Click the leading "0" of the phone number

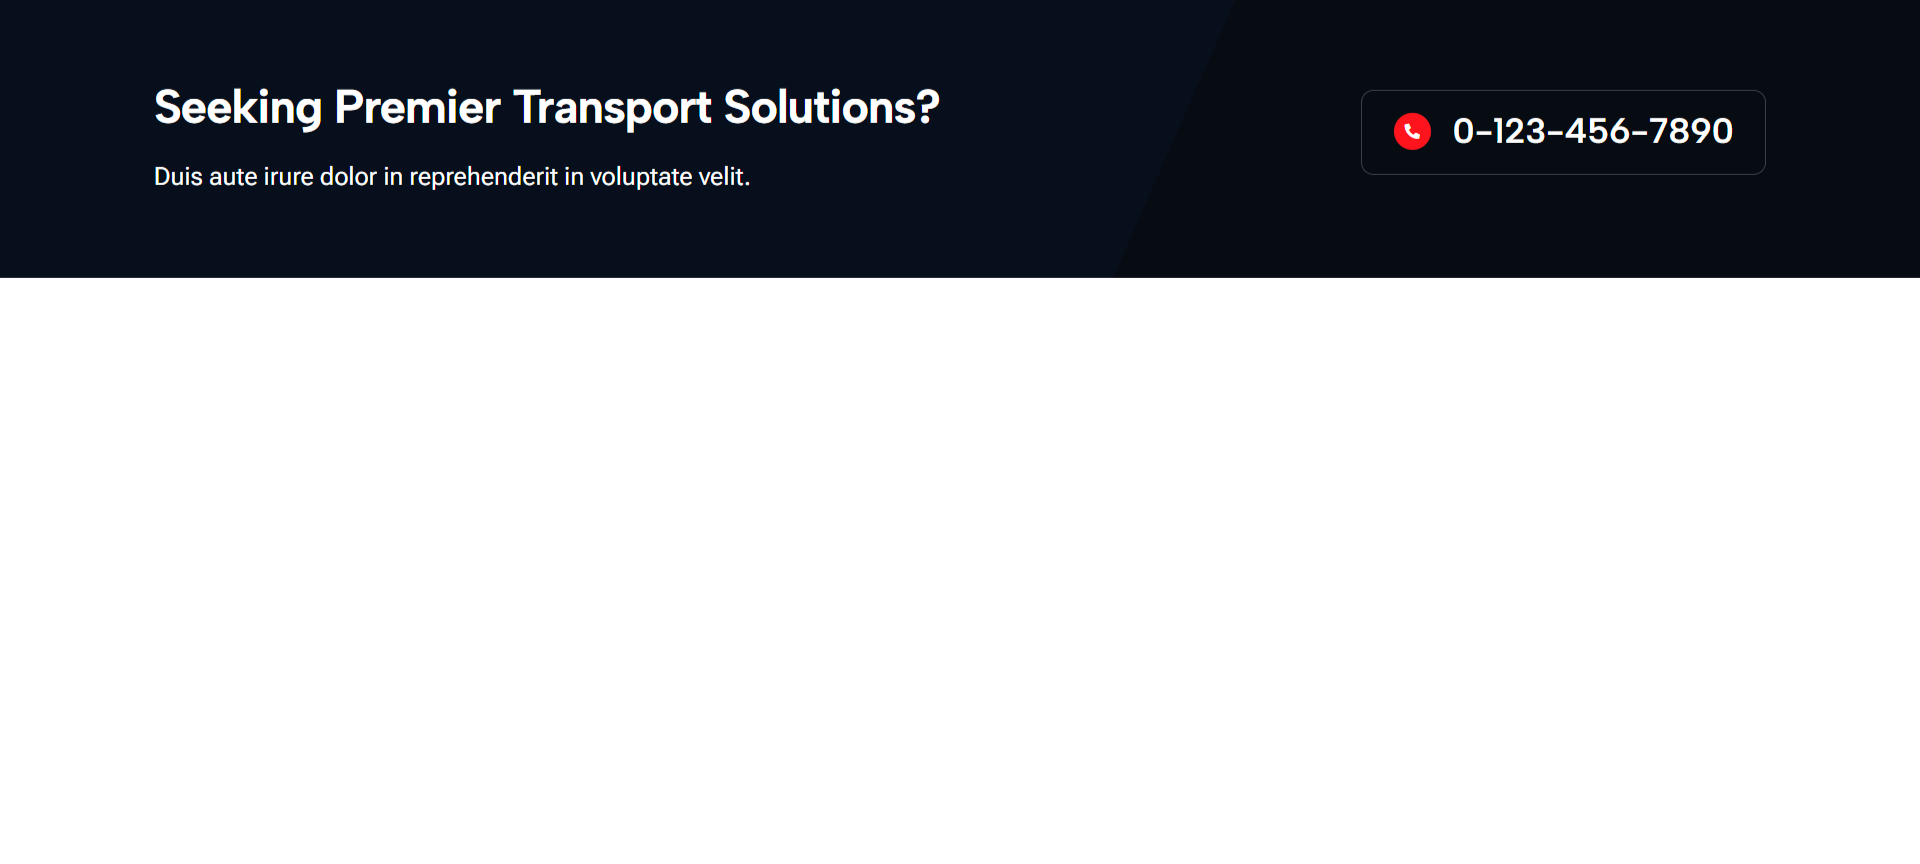point(1463,131)
